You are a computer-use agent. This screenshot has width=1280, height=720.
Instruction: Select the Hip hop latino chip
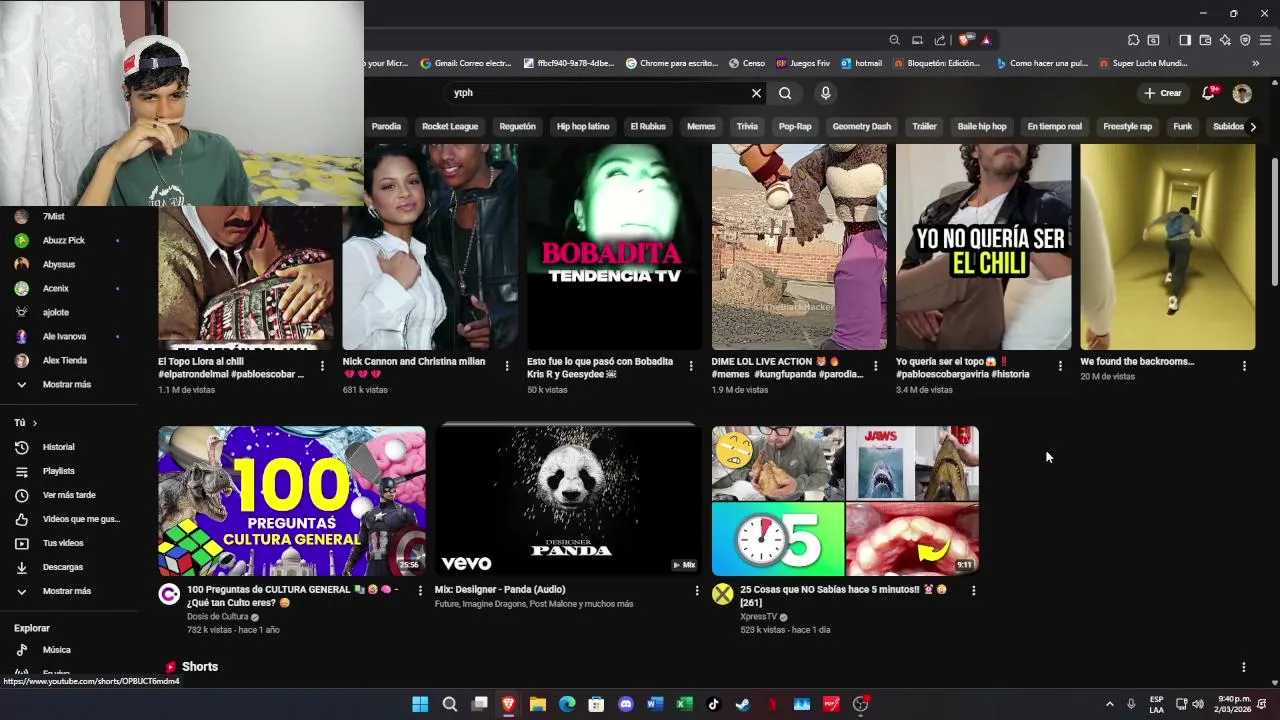pos(583,127)
